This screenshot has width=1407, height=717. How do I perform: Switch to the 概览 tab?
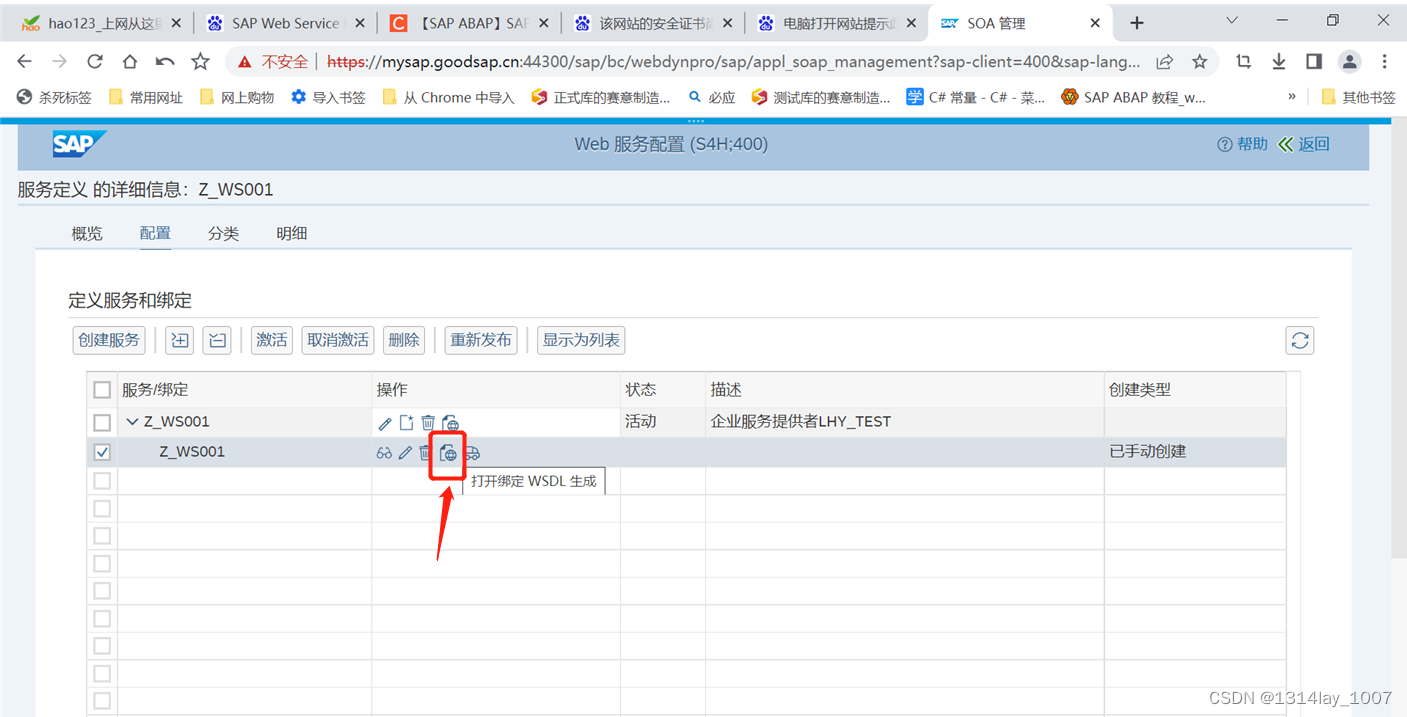(x=87, y=234)
